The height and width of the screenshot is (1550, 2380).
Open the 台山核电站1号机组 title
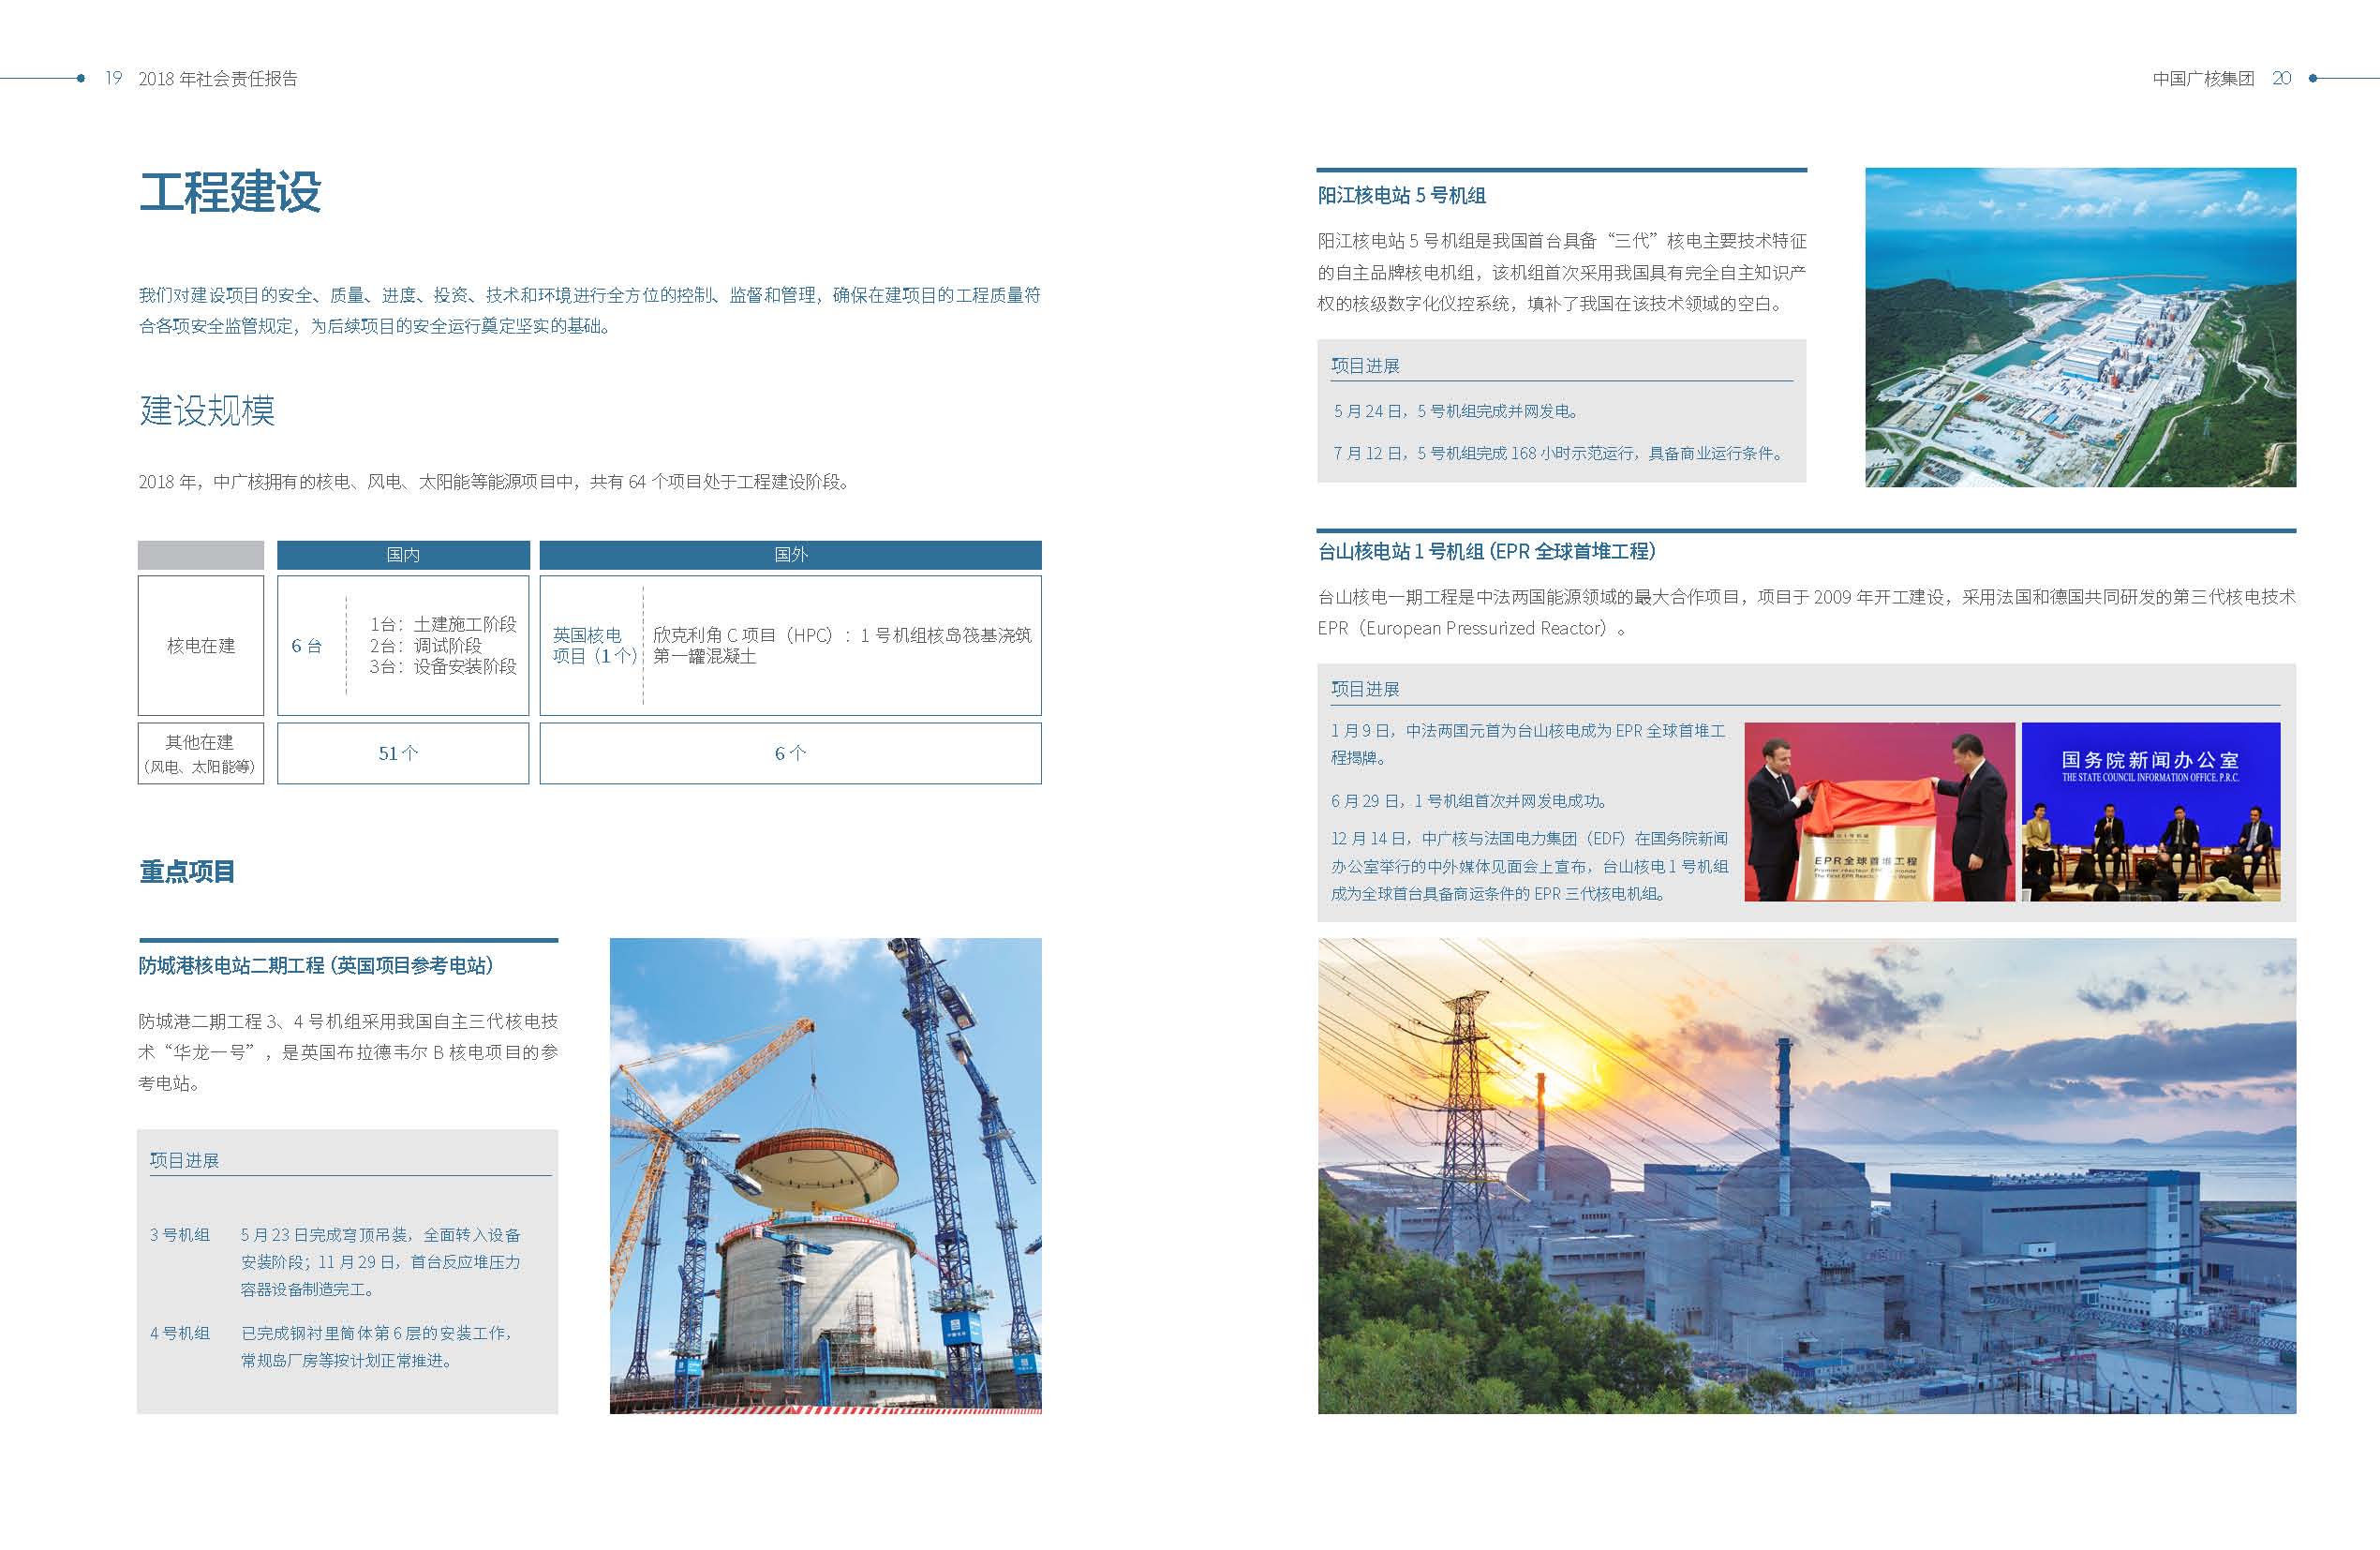point(1486,552)
